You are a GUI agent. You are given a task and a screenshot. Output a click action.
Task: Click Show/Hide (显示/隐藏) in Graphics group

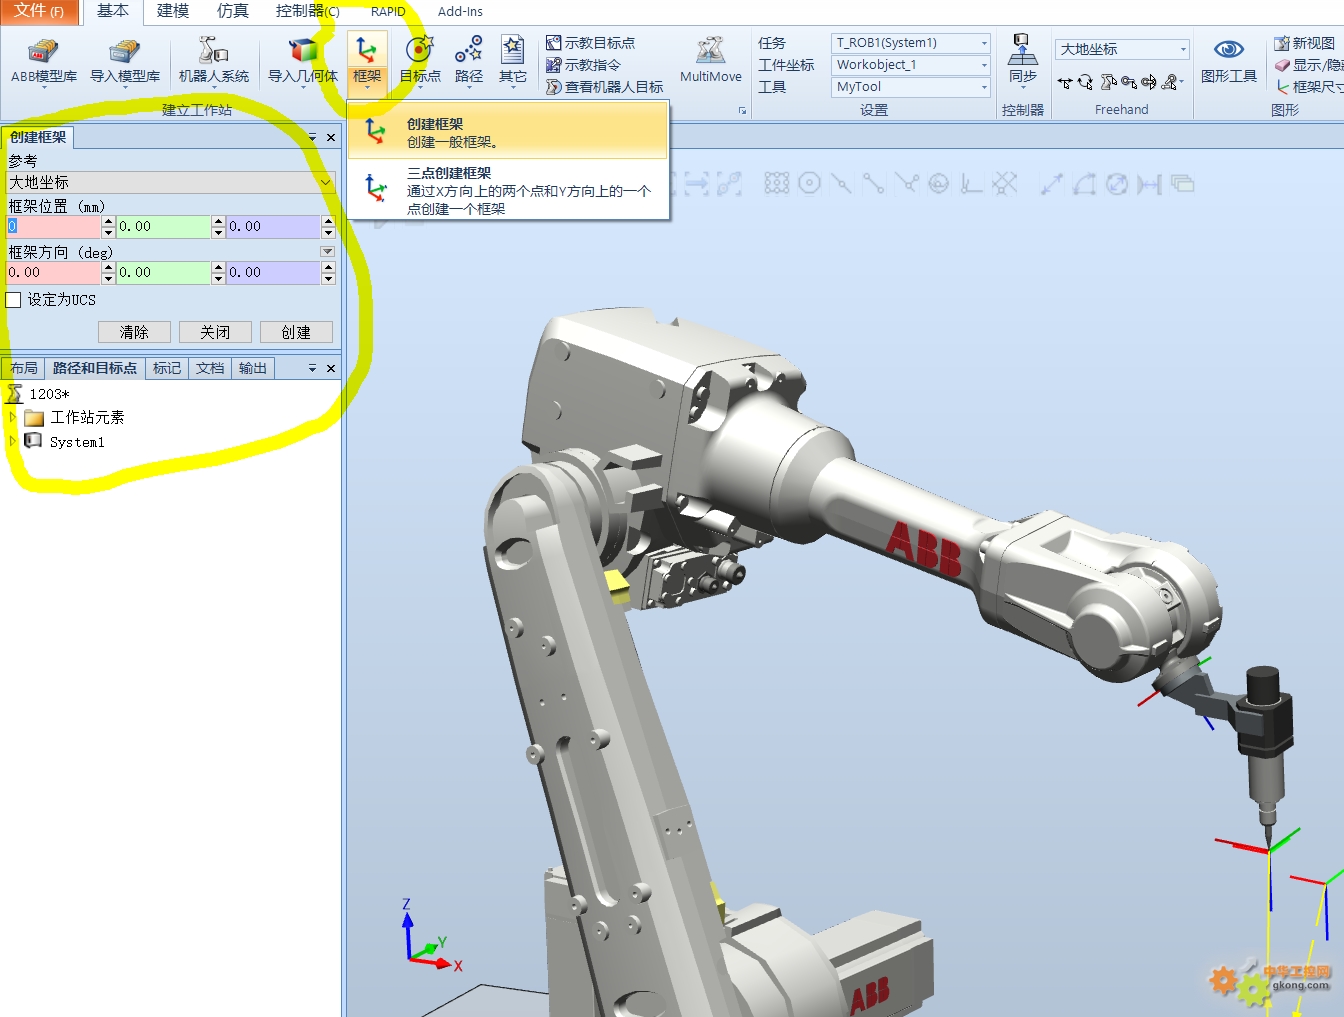(1308, 65)
